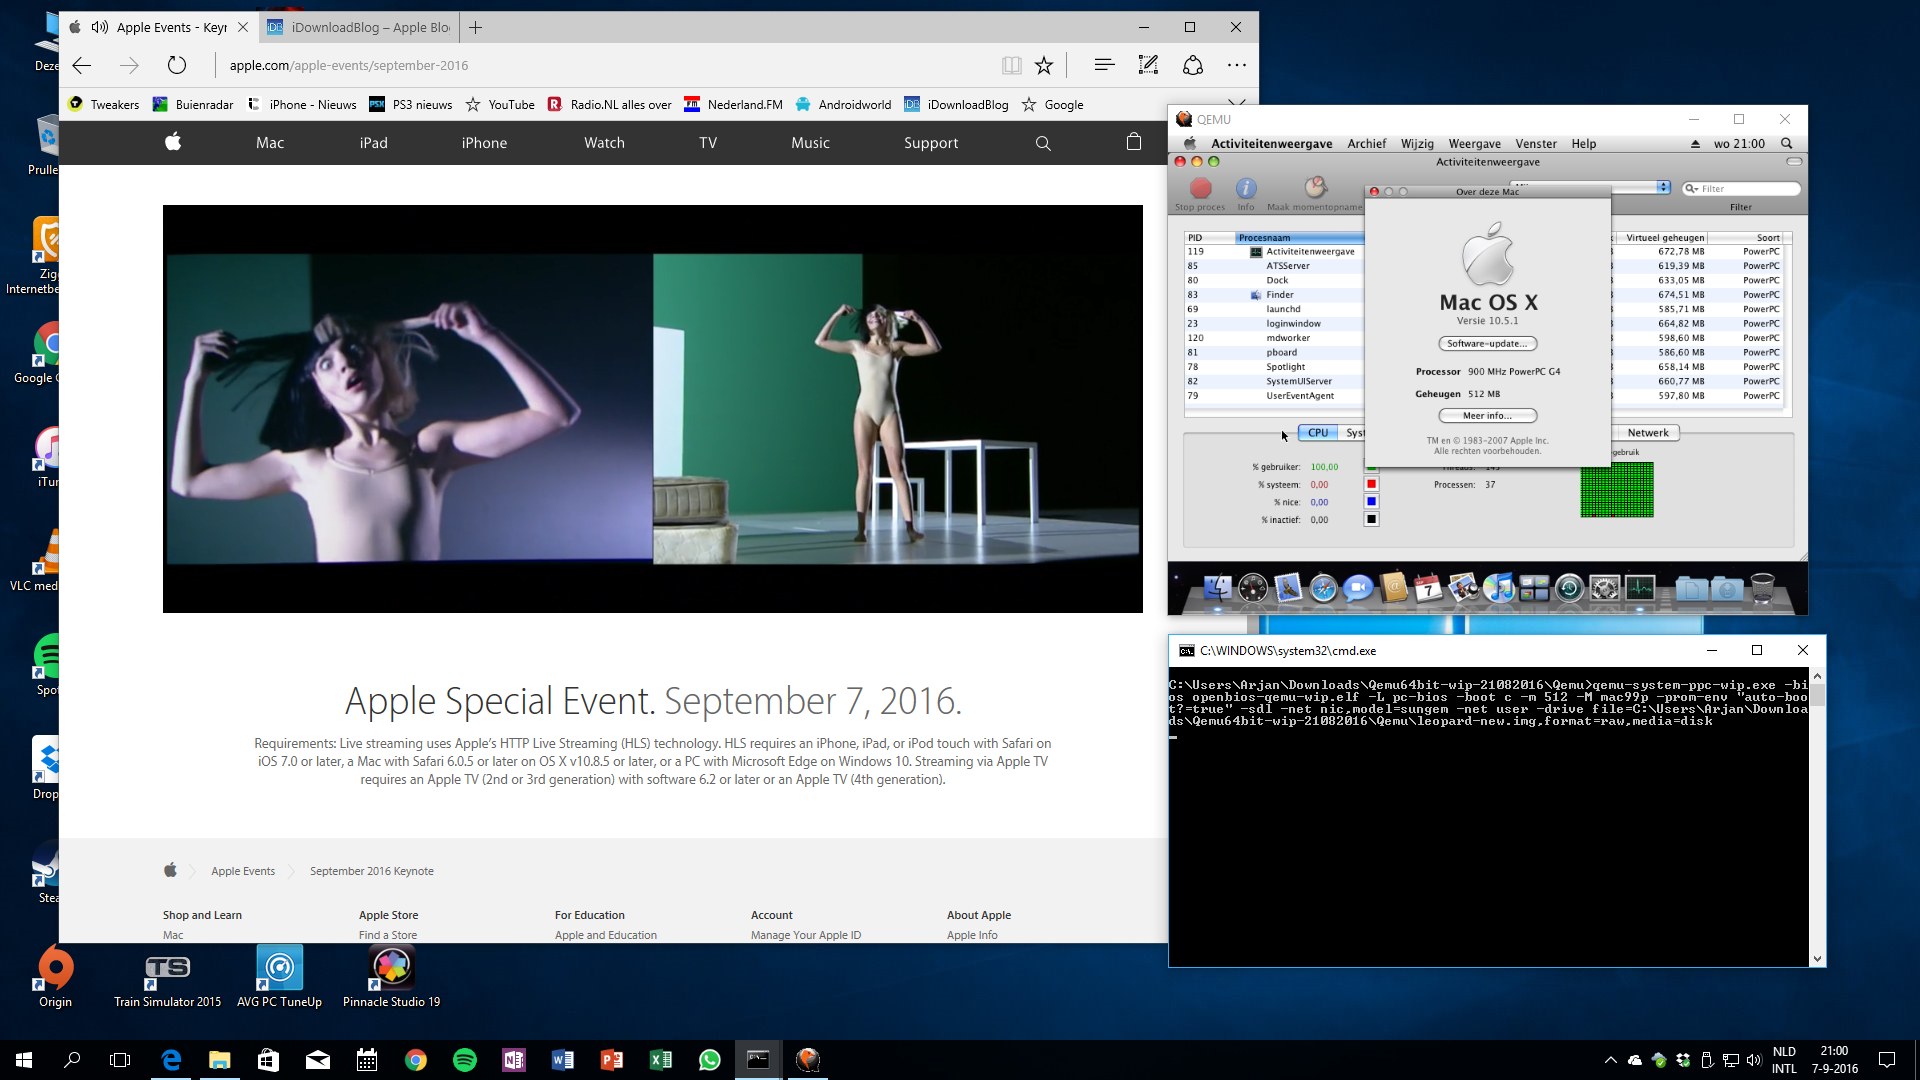Open the Venster menu
The height and width of the screenshot is (1080, 1920).
1536,143
